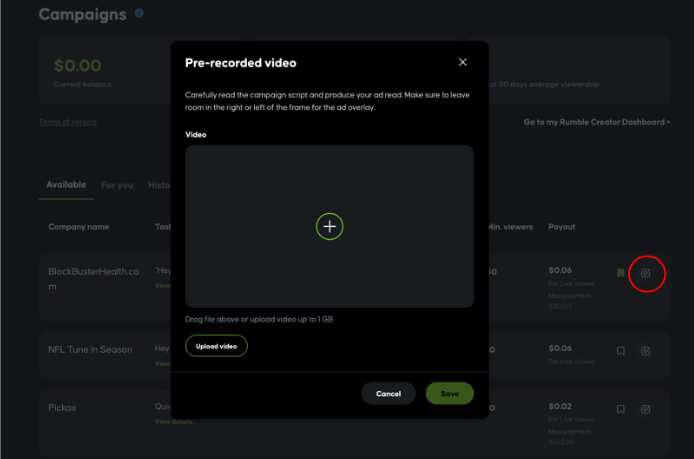Go to my Rumble Creator Dashboard

596,122
